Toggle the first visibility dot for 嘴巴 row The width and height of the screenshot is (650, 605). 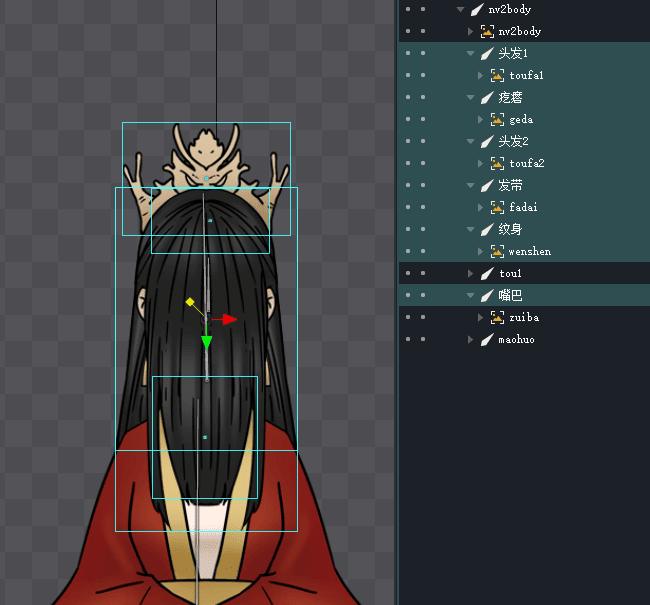pyautogui.click(x=408, y=296)
